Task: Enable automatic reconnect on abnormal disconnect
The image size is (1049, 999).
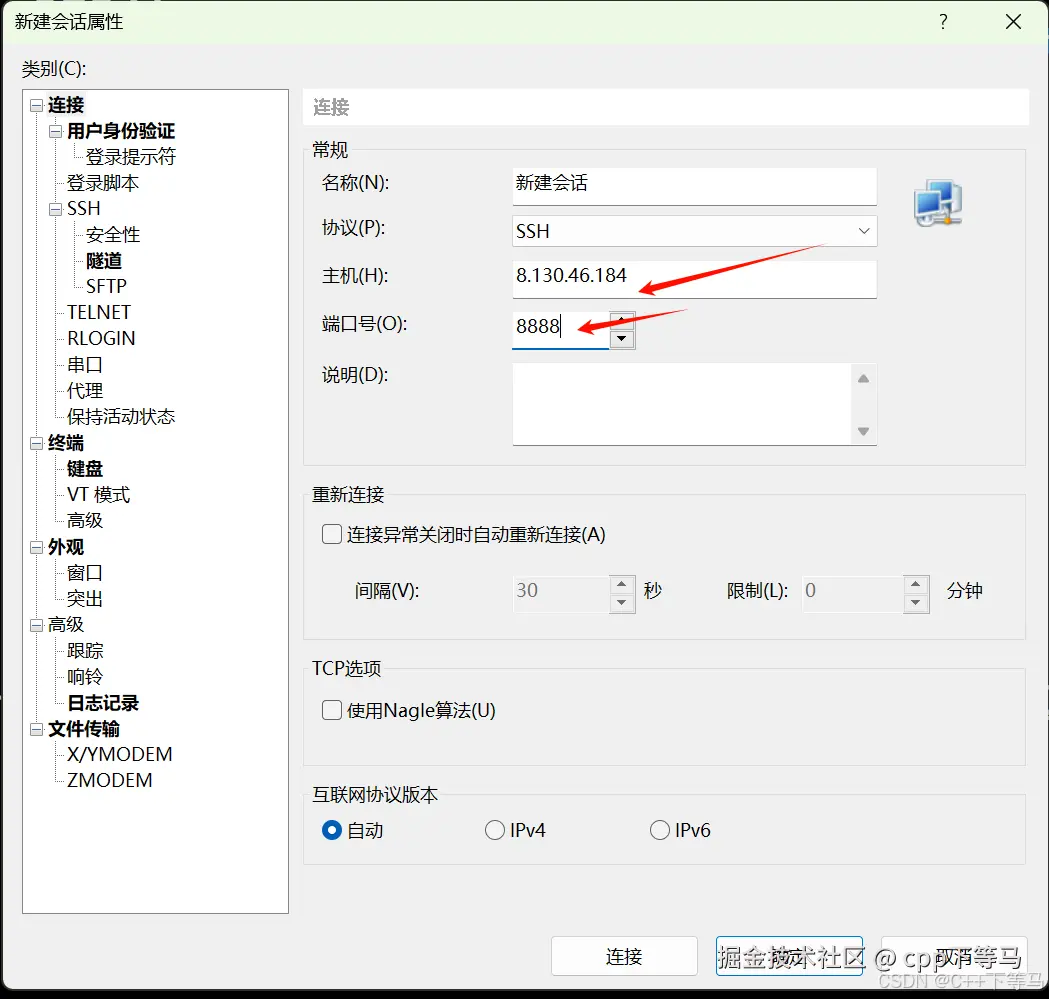Action: pyautogui.click(x=330, y=534)
